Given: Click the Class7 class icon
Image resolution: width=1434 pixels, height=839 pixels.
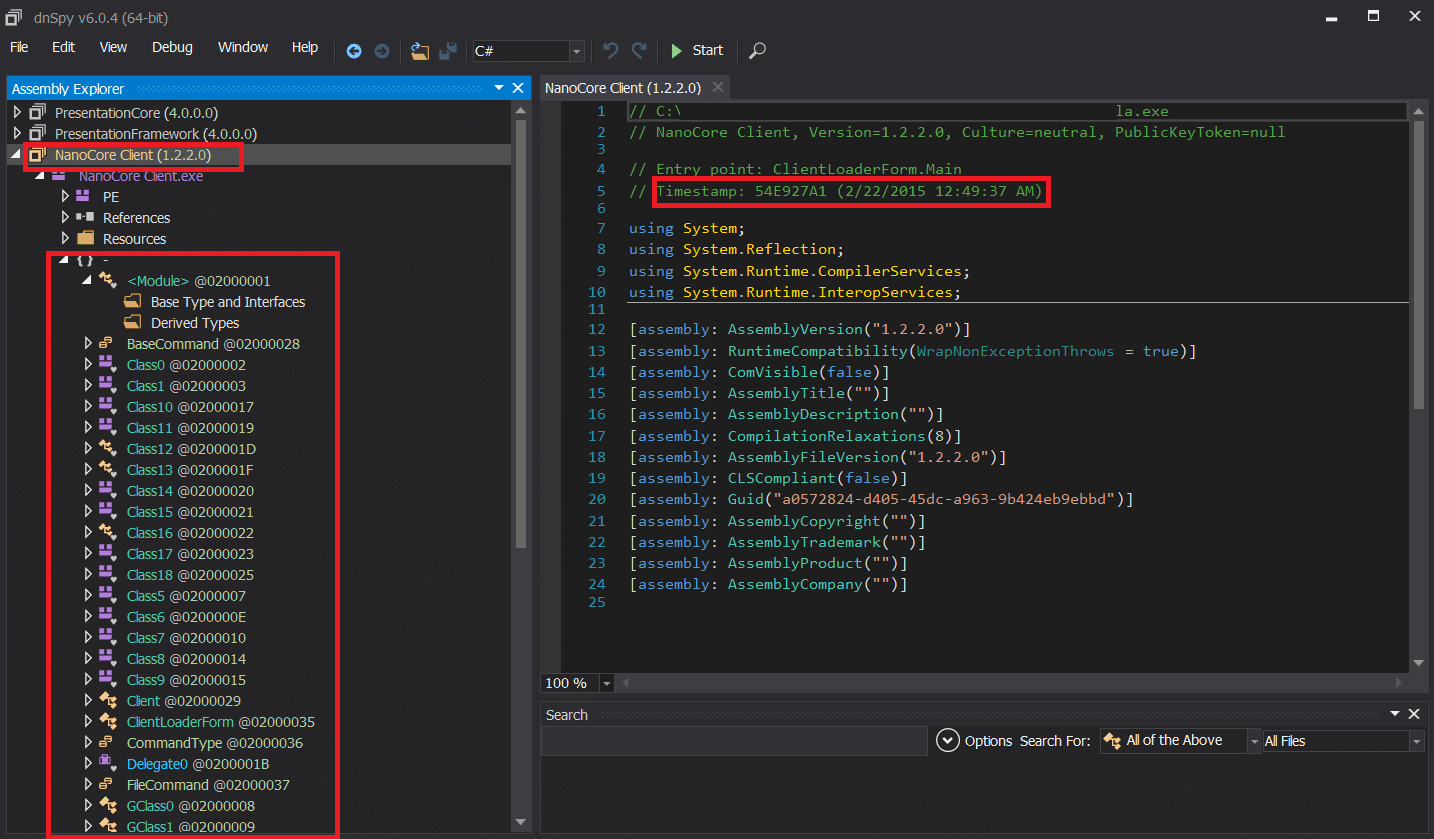Looking at the screenshot, I should (x=106, y=638).
